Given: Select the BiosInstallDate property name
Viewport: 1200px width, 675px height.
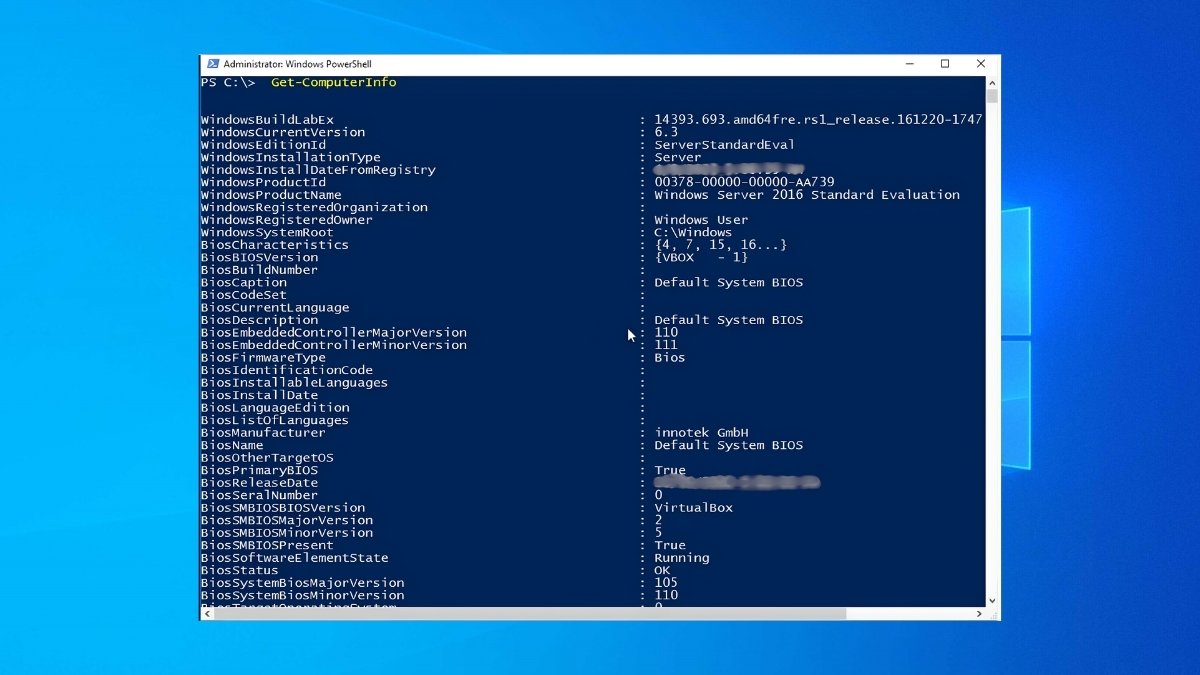Looking at the screenshot, I should point(260,395).
